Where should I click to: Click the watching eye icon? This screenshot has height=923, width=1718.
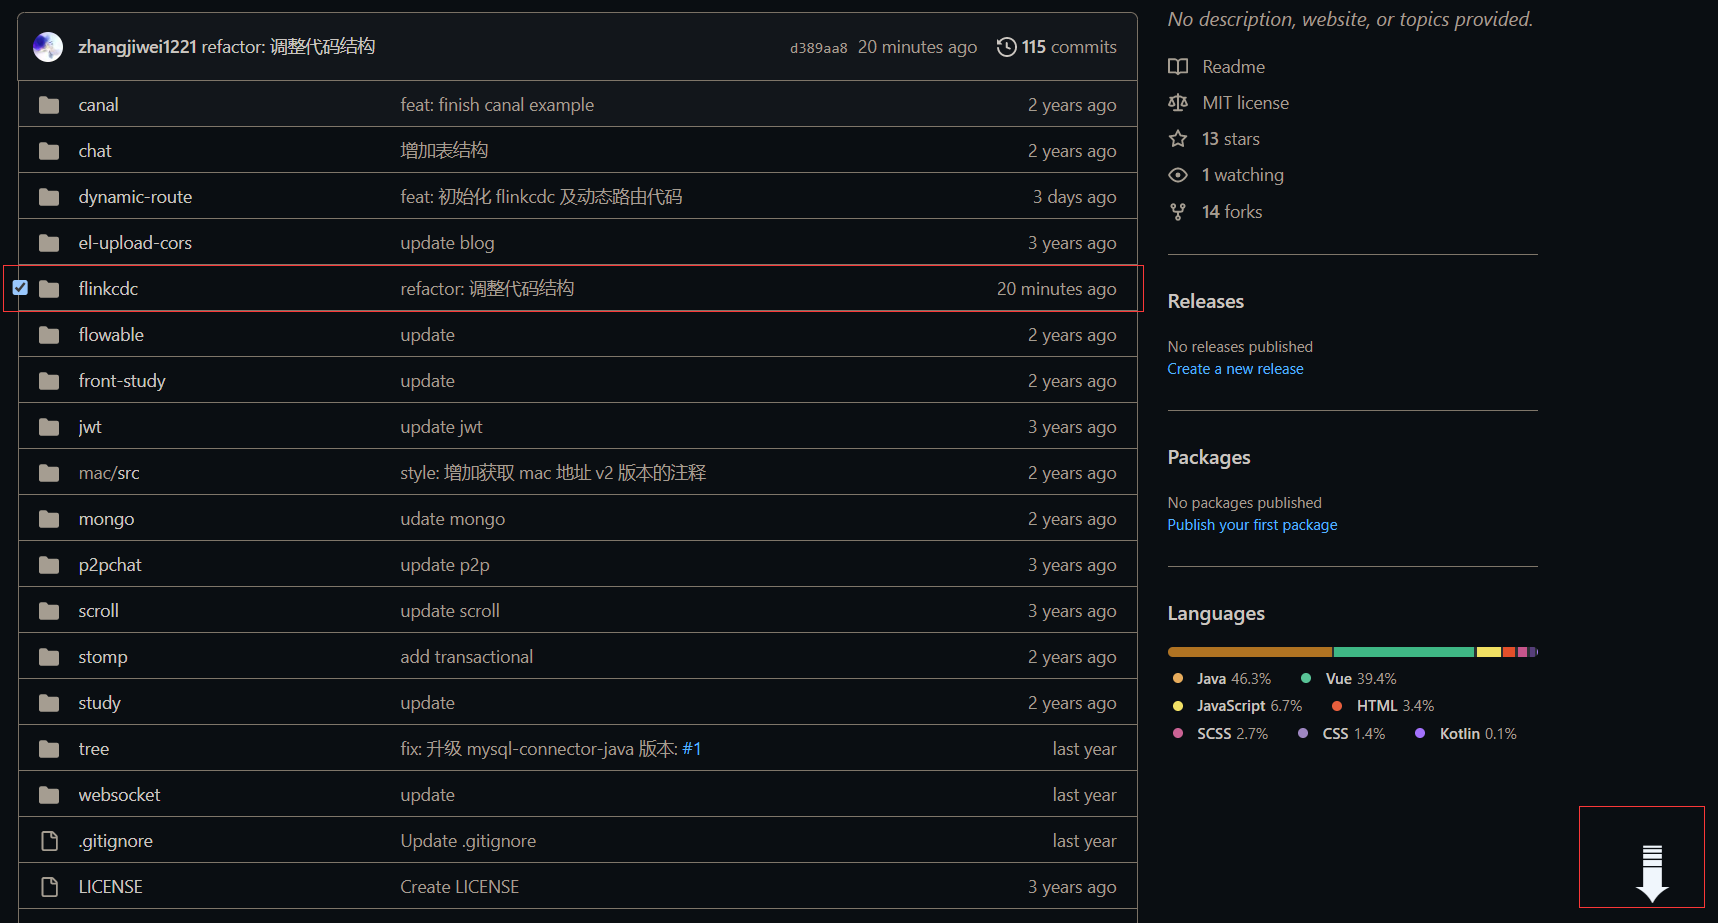1178,175
